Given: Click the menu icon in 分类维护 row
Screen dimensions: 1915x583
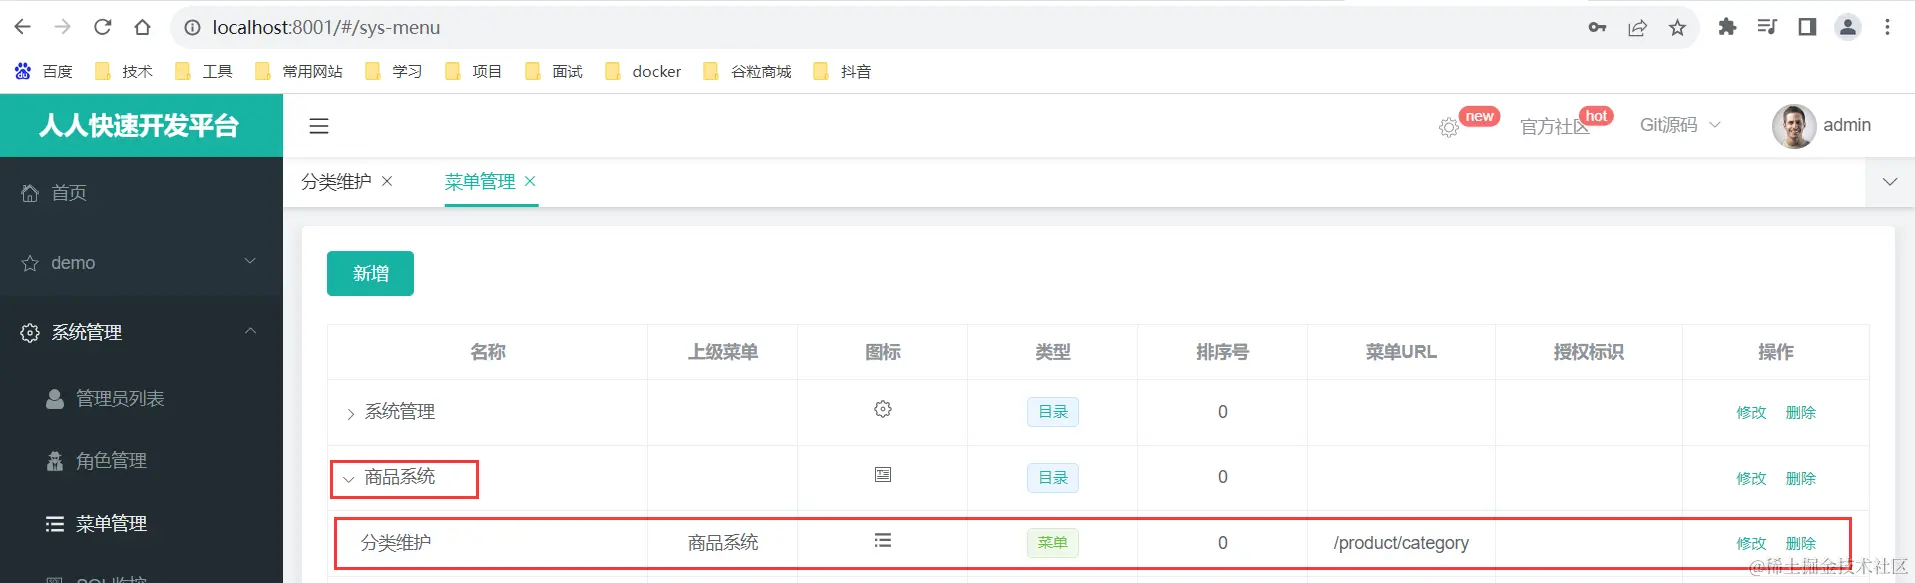Looking at the screenshot, I should 883,540.
